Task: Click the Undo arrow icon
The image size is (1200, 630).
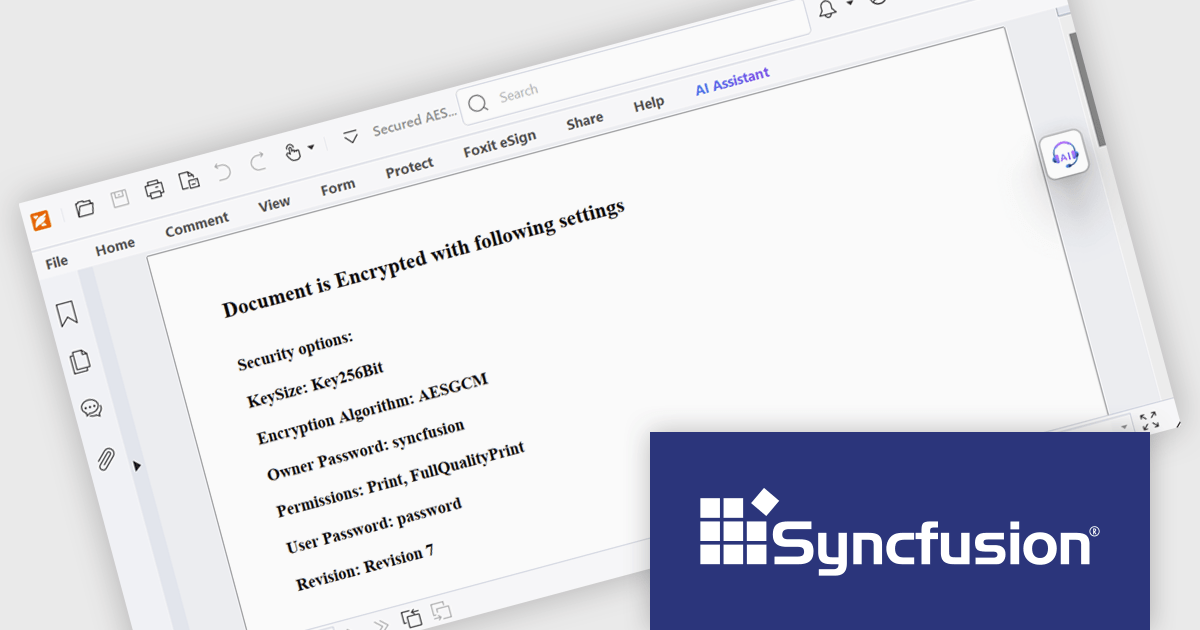Action: pyautogui.click(x=223, y=171)
